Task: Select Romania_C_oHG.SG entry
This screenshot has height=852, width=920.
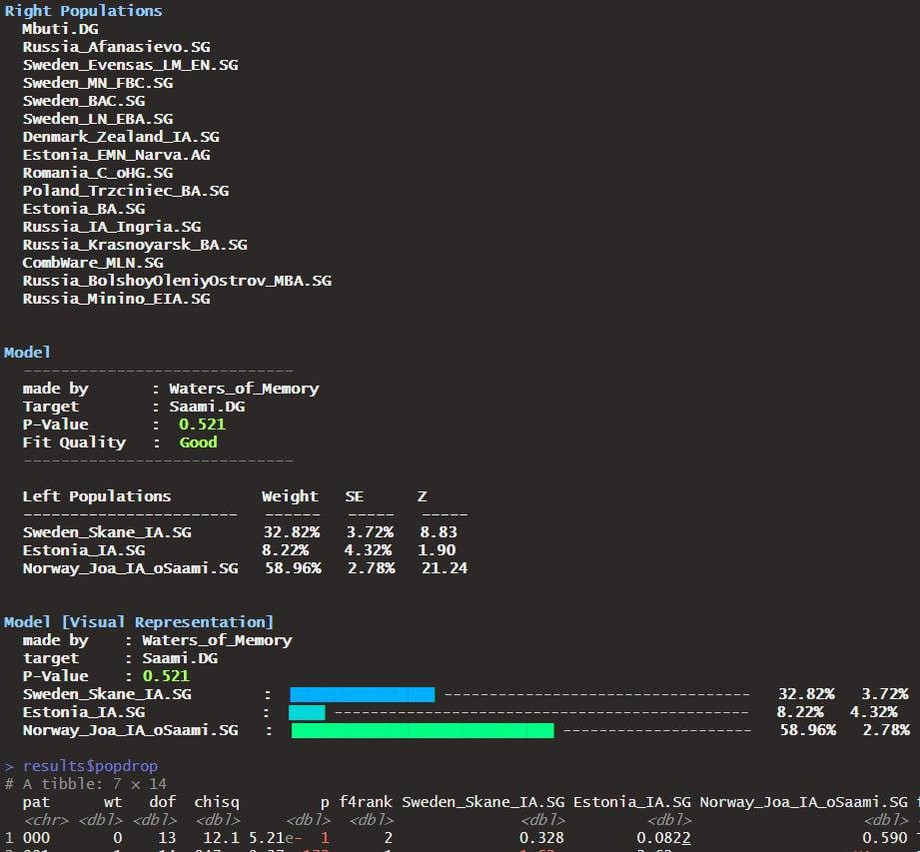Action: [x=98, y=173]
